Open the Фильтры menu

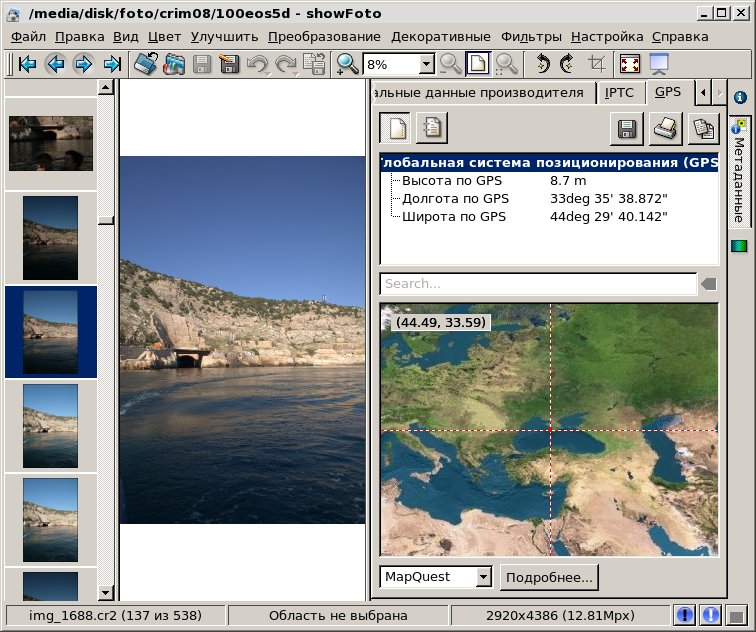coord(531,36)
